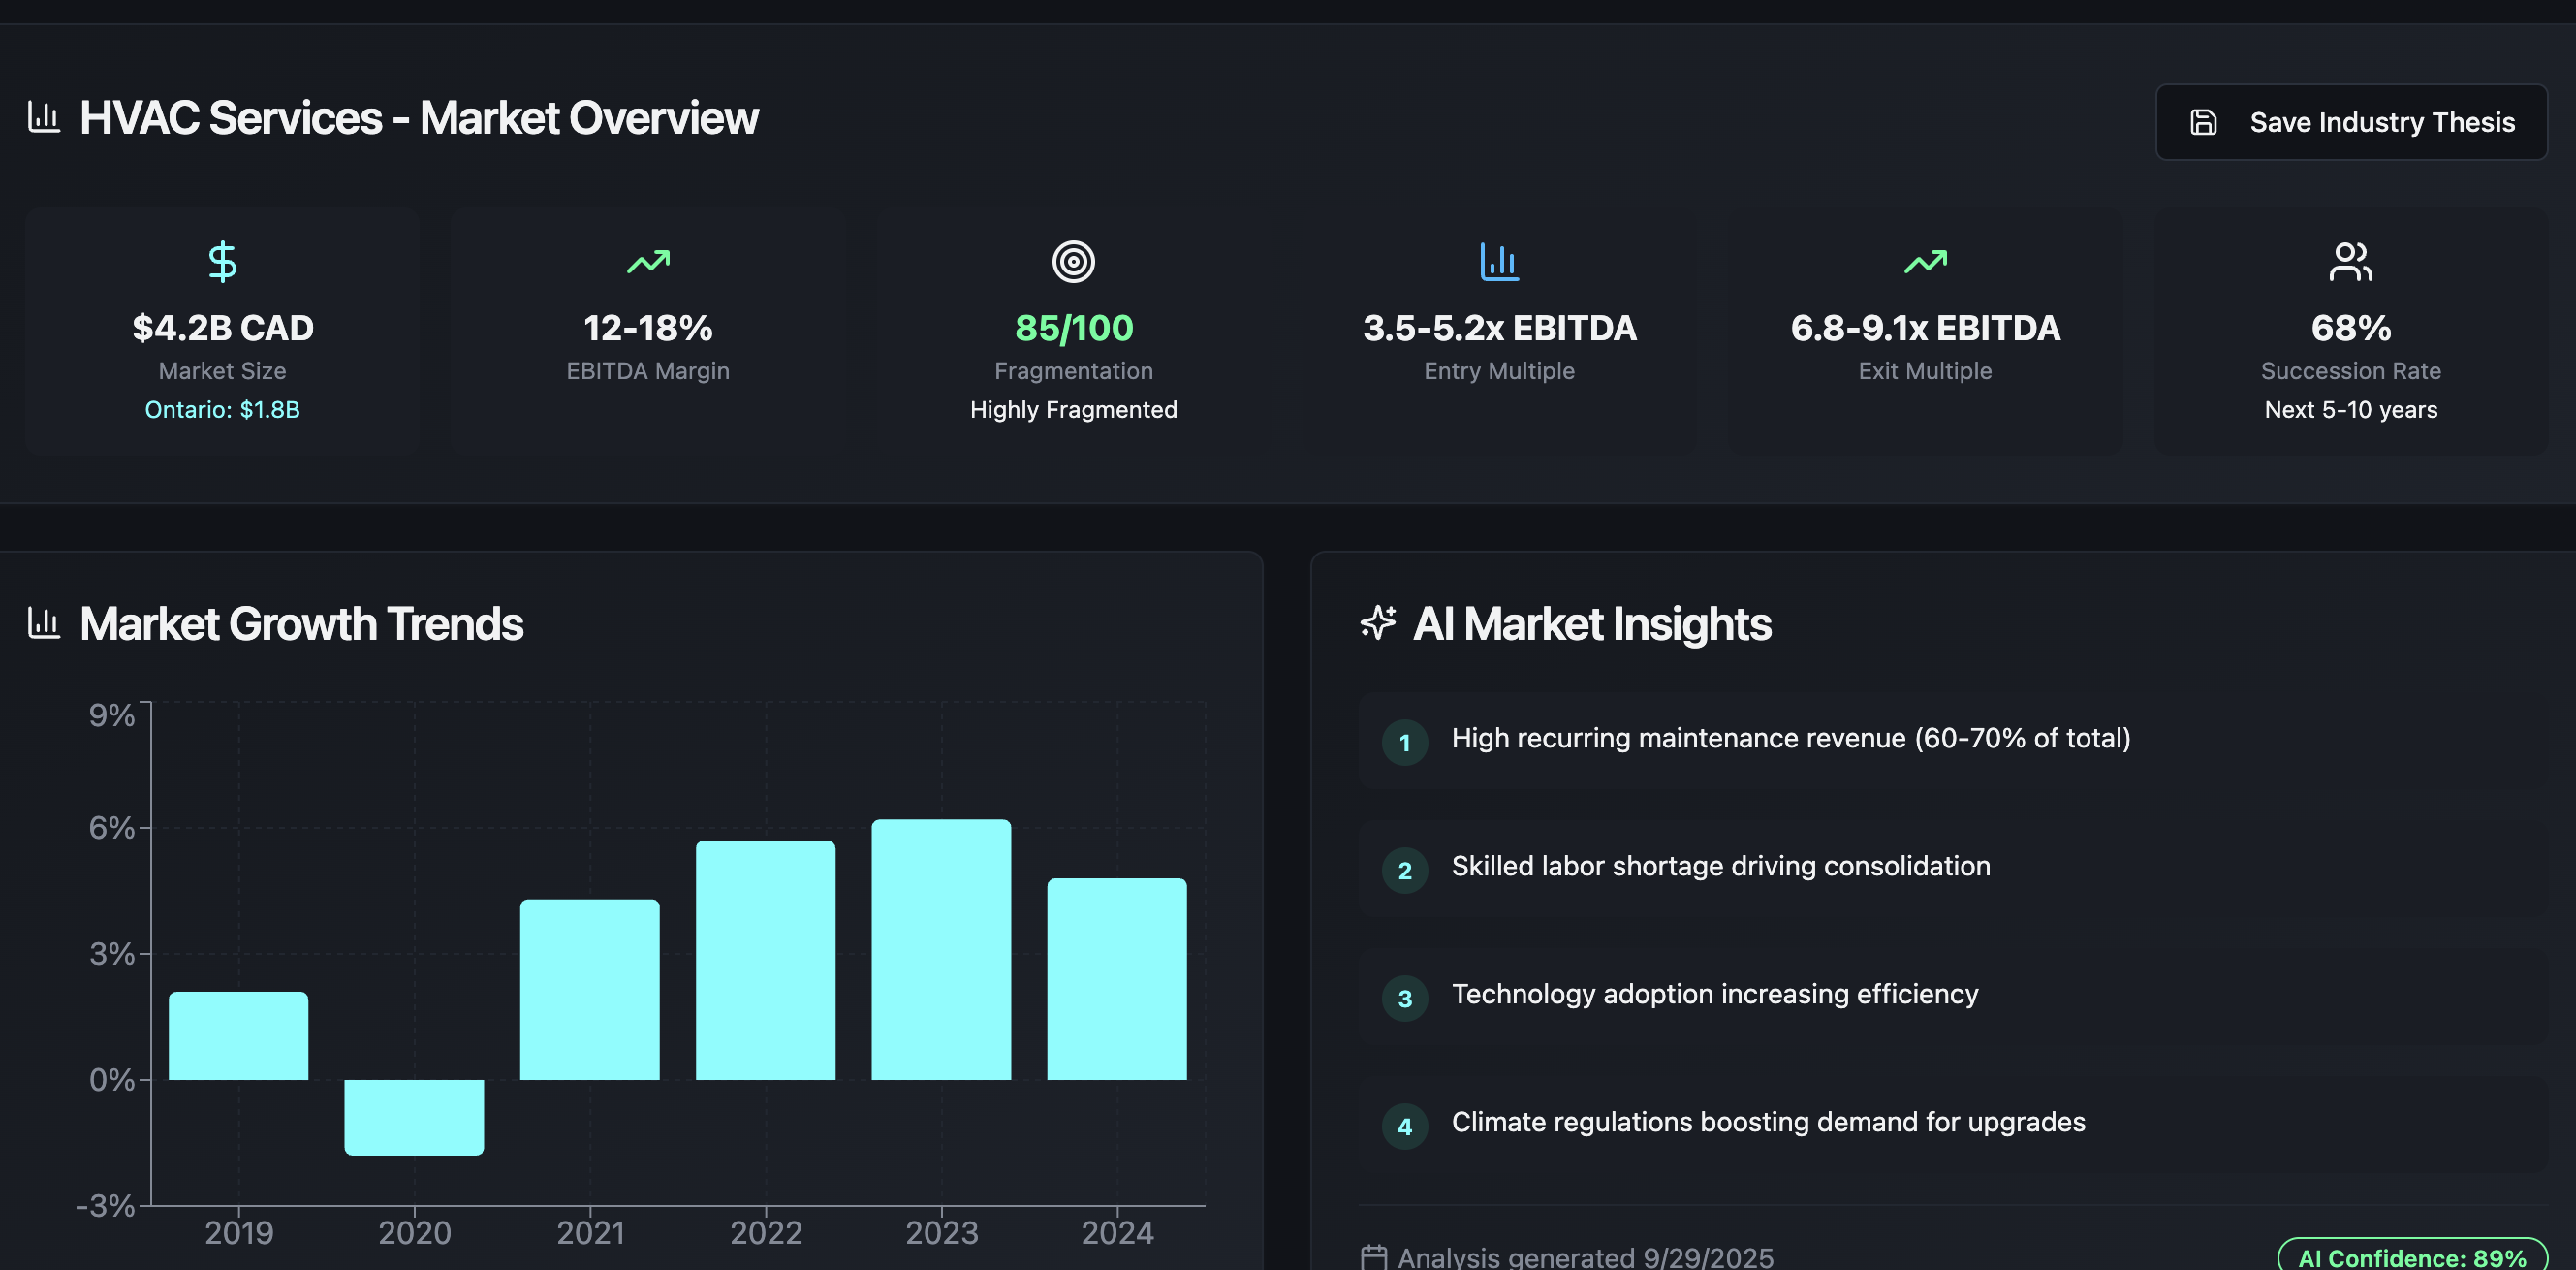Click the dollar sign Market Size icon

coord(222,262)
